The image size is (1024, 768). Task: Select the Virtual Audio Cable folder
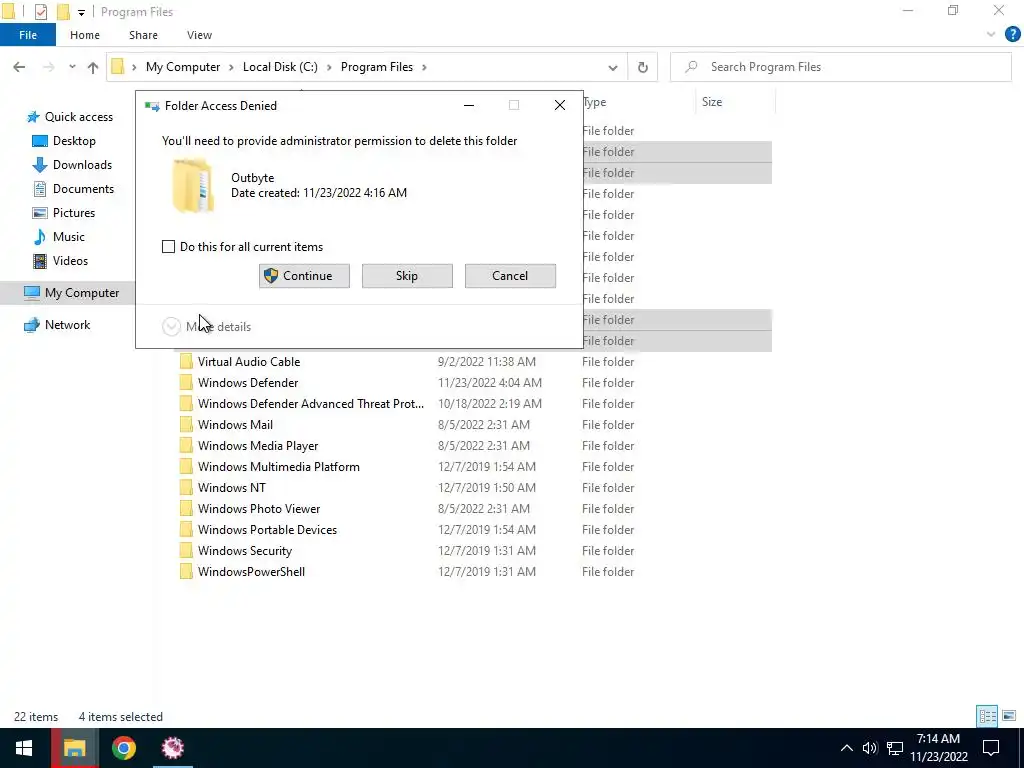point(249,362)
